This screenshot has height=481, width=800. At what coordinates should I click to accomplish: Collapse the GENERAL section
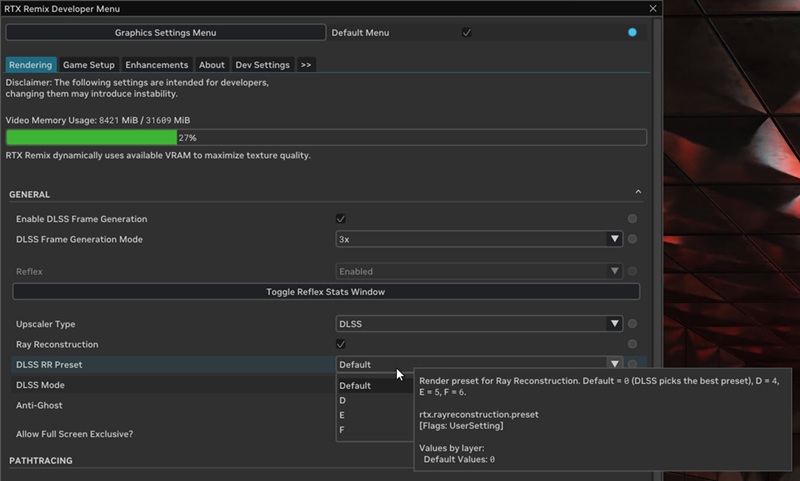tap(638, 192)
